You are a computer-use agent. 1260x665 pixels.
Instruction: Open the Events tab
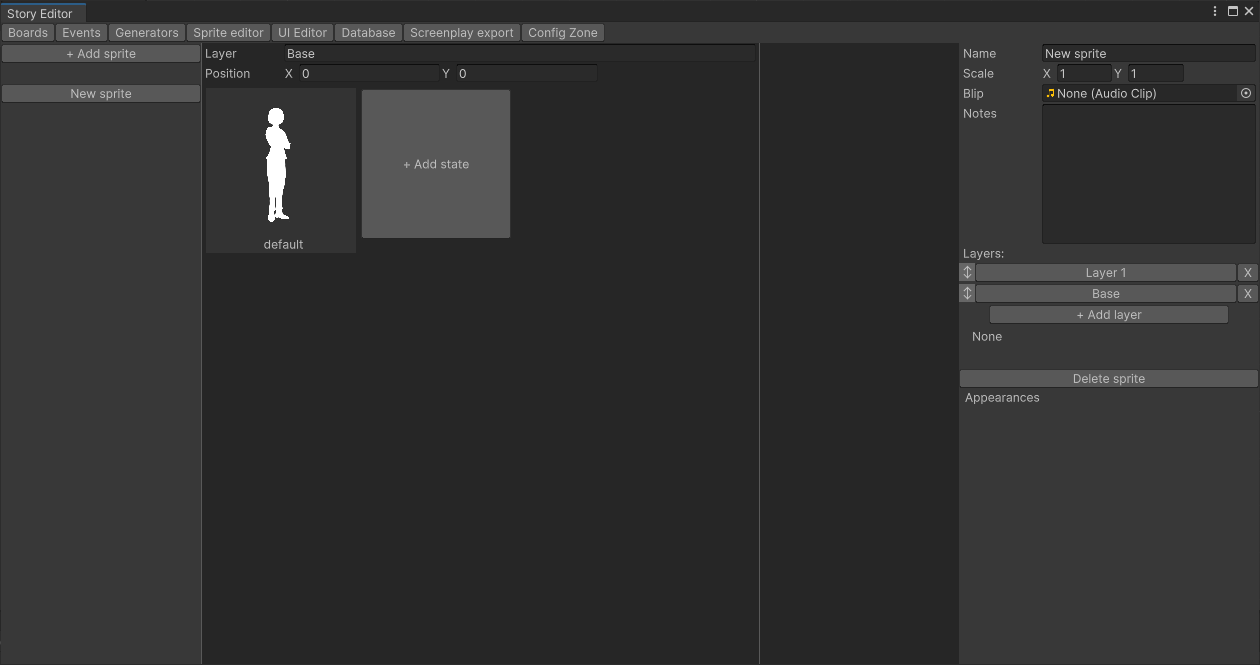[81, 33]
